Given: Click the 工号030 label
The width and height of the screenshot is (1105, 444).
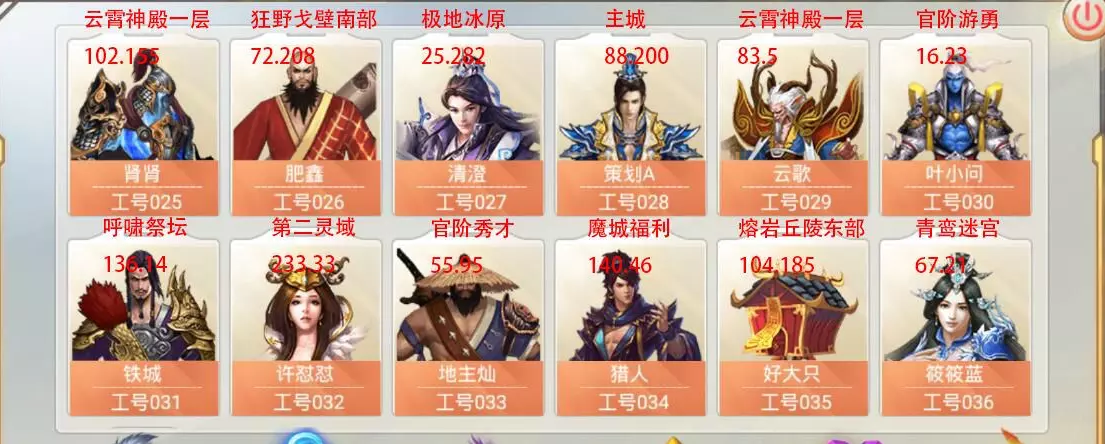Looking at the screenshot, I should tap(958, 202).
